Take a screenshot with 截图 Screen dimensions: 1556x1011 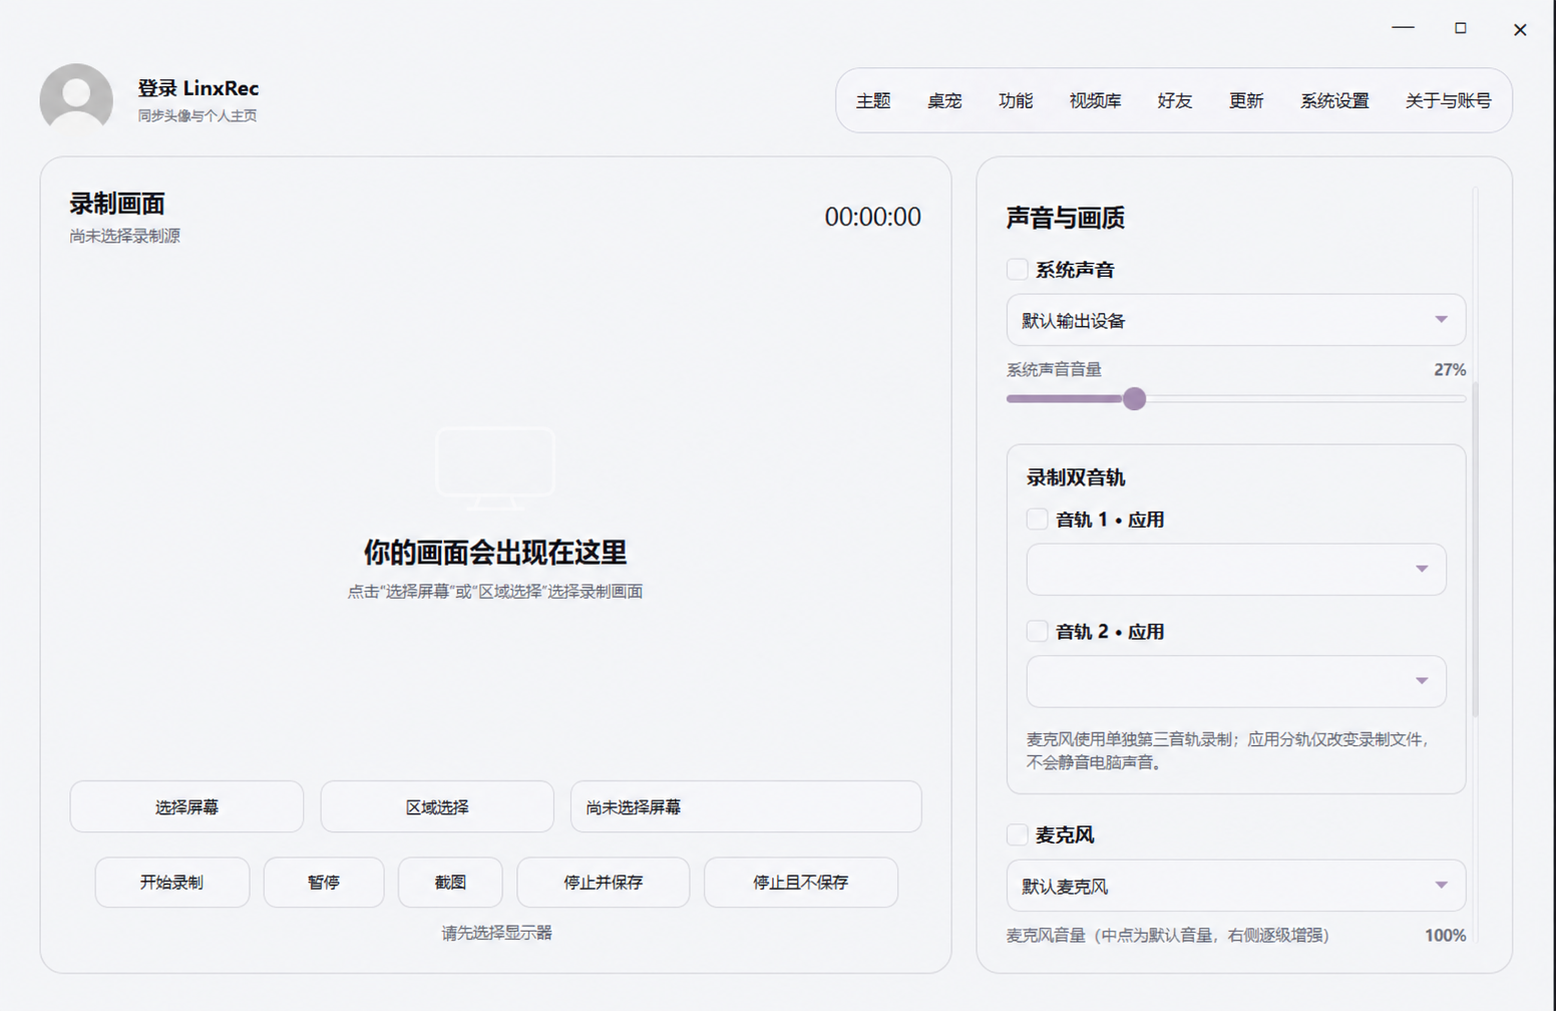(x=450, y=882)
